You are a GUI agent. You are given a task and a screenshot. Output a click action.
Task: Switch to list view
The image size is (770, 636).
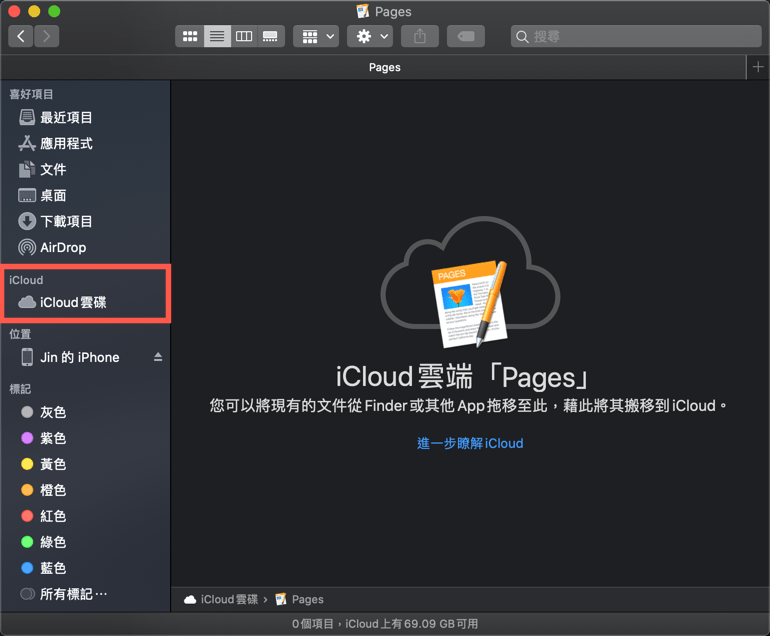click(217, 36)
